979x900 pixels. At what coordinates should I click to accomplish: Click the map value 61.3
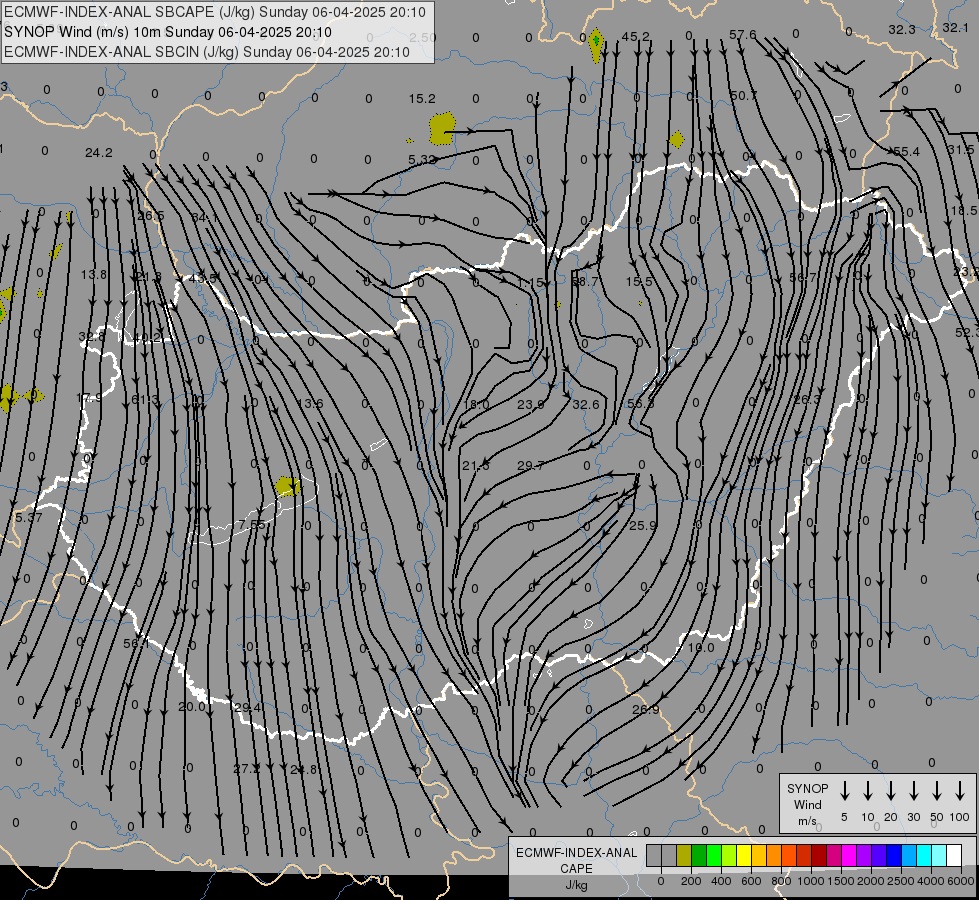tap(145, 400)
